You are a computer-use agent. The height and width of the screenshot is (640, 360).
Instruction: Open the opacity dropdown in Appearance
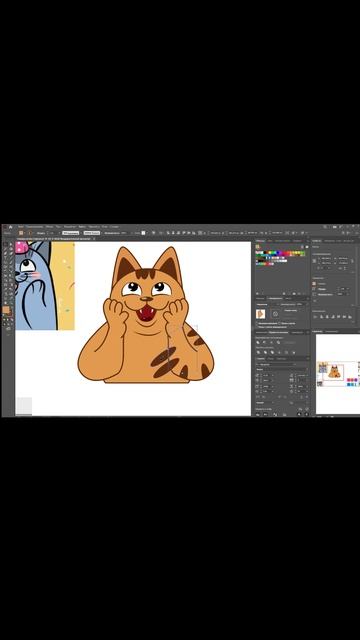point(348,294)
